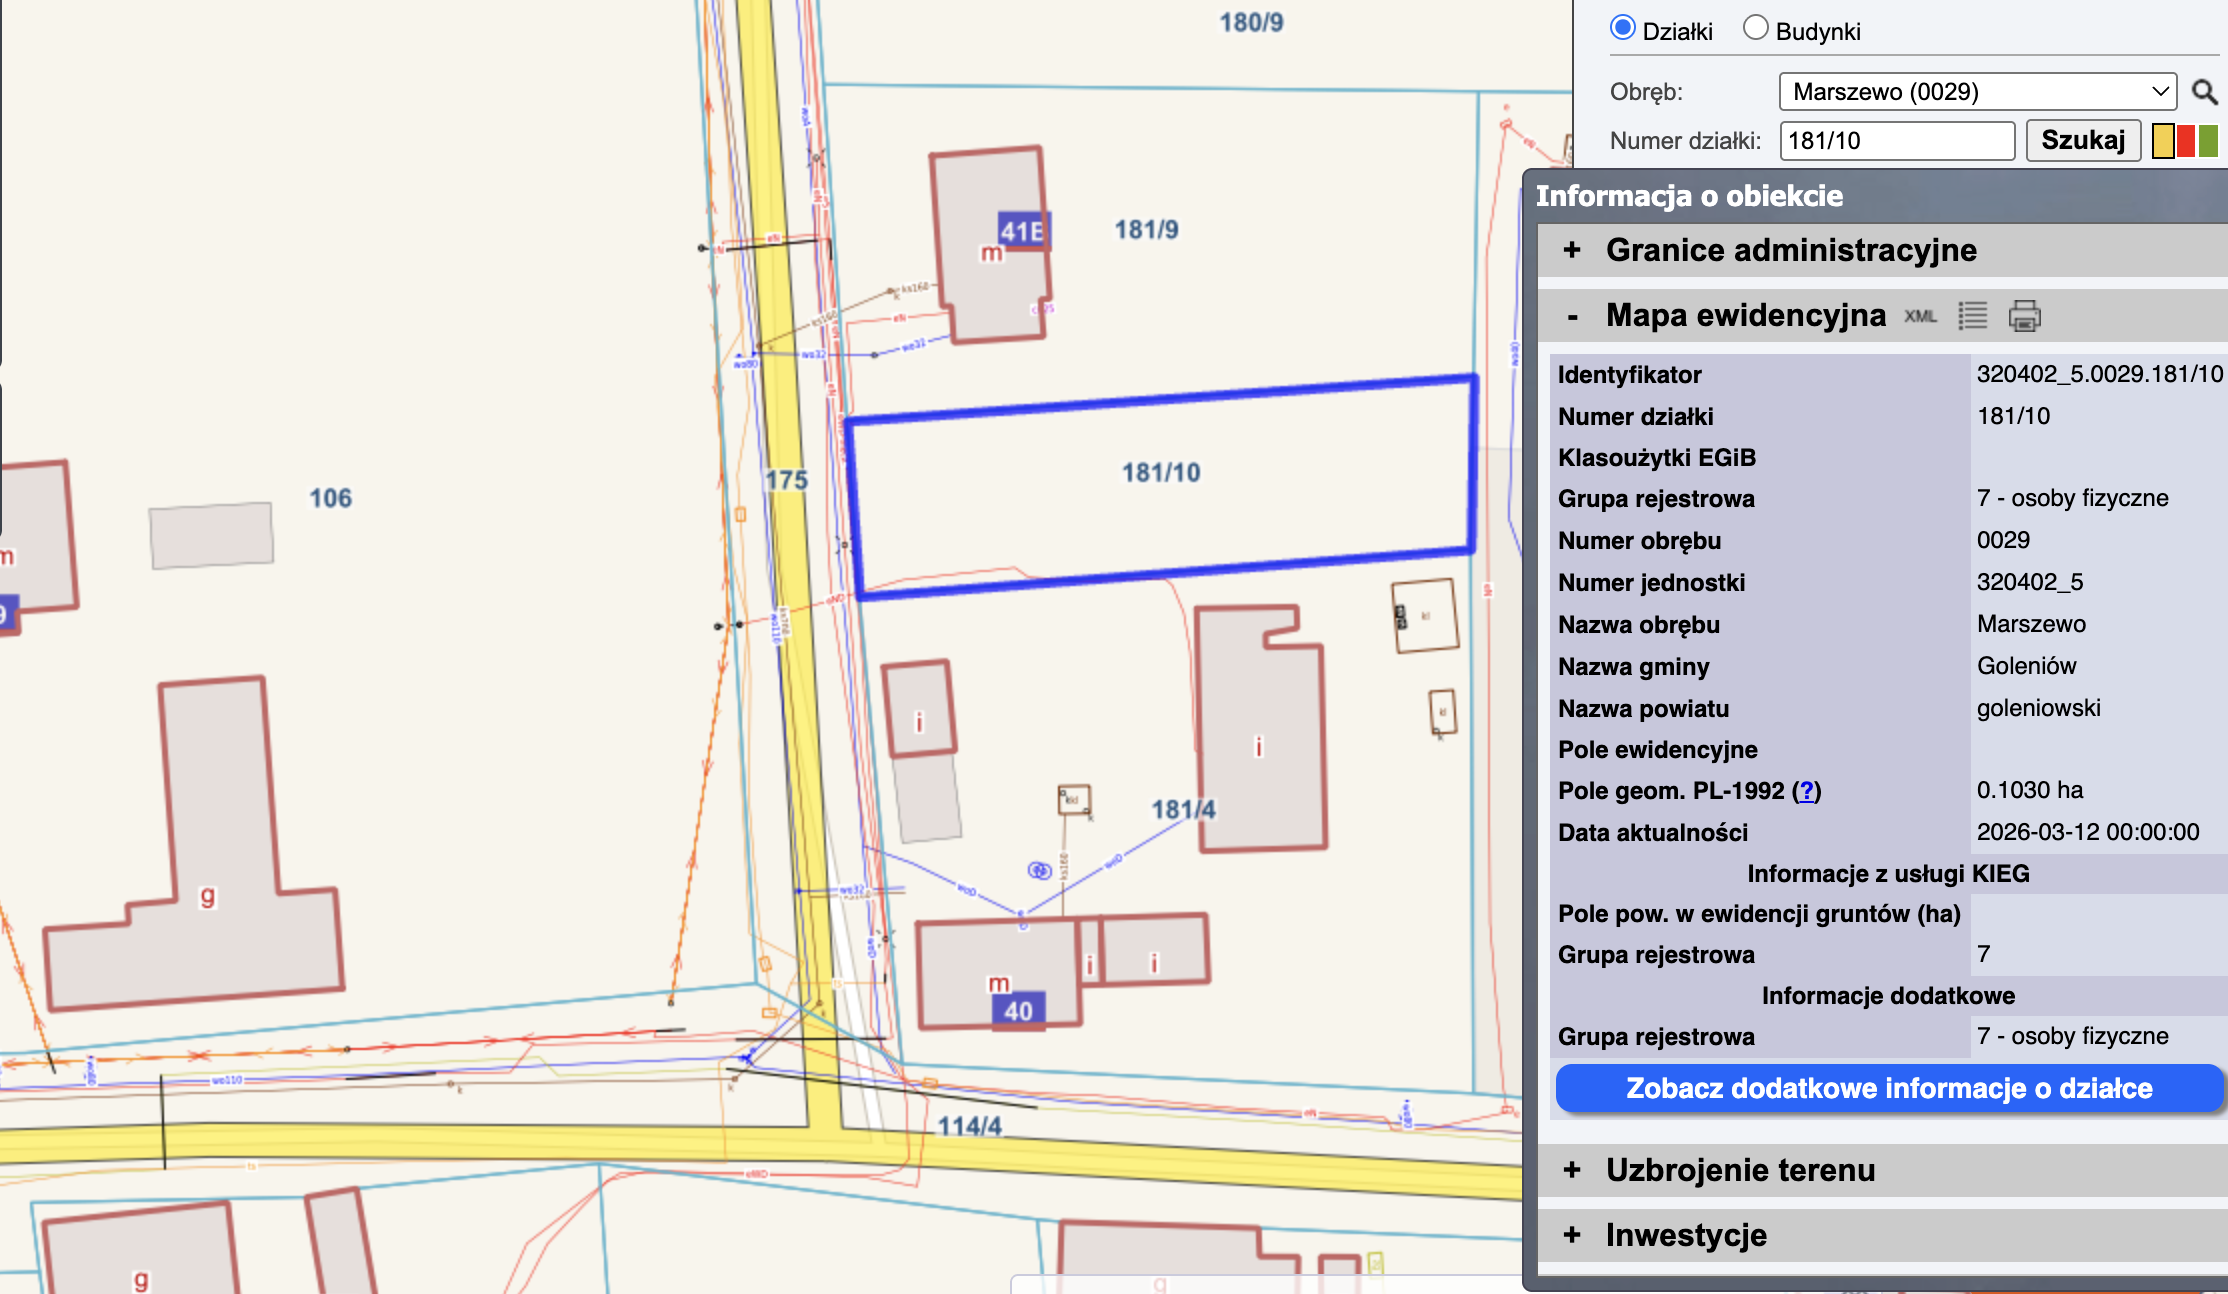2228x1294 pixels.
Task: Click address marker 41E on map
Action: click(x=1021, y=232)
